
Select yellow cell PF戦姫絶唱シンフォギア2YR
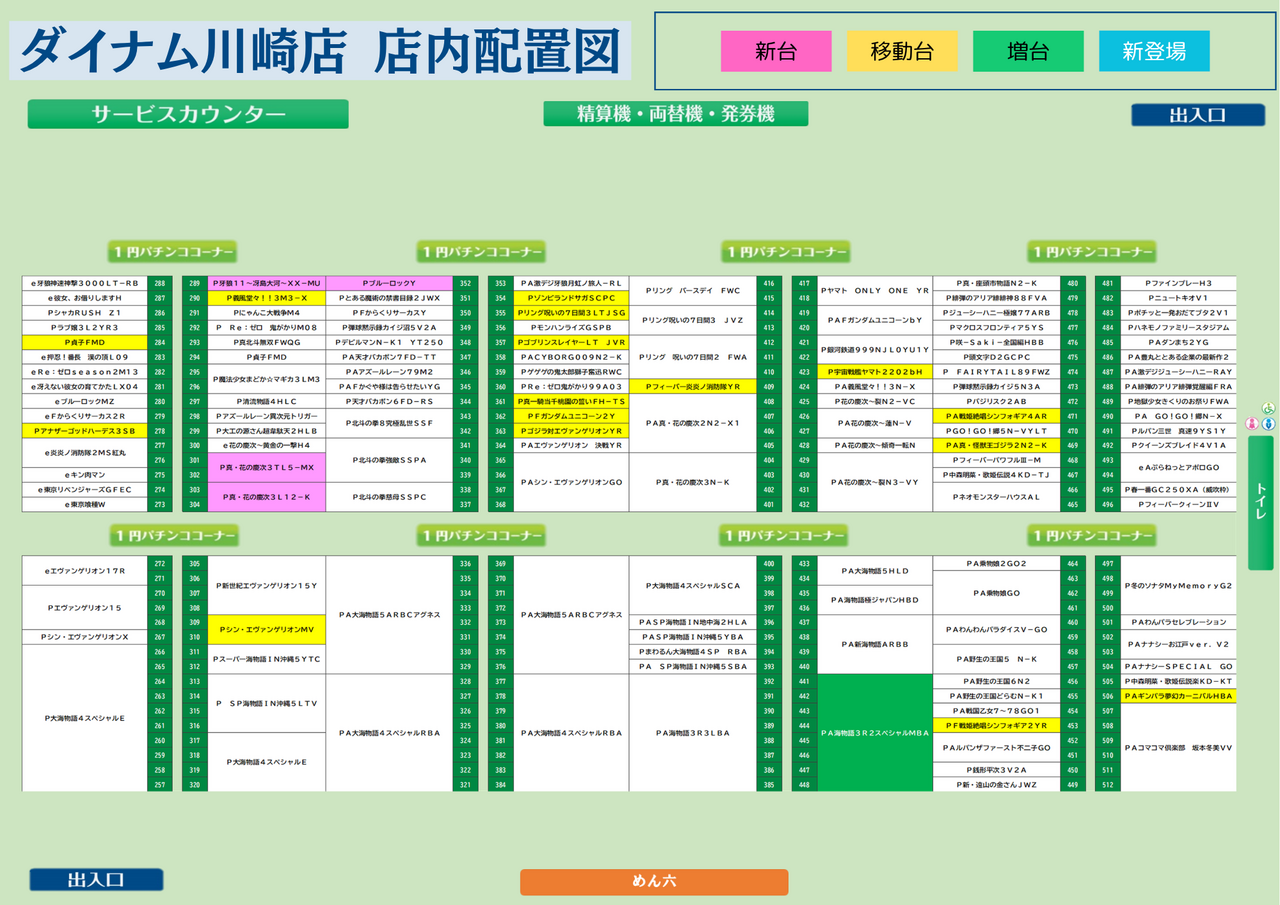tap(996, 725)
